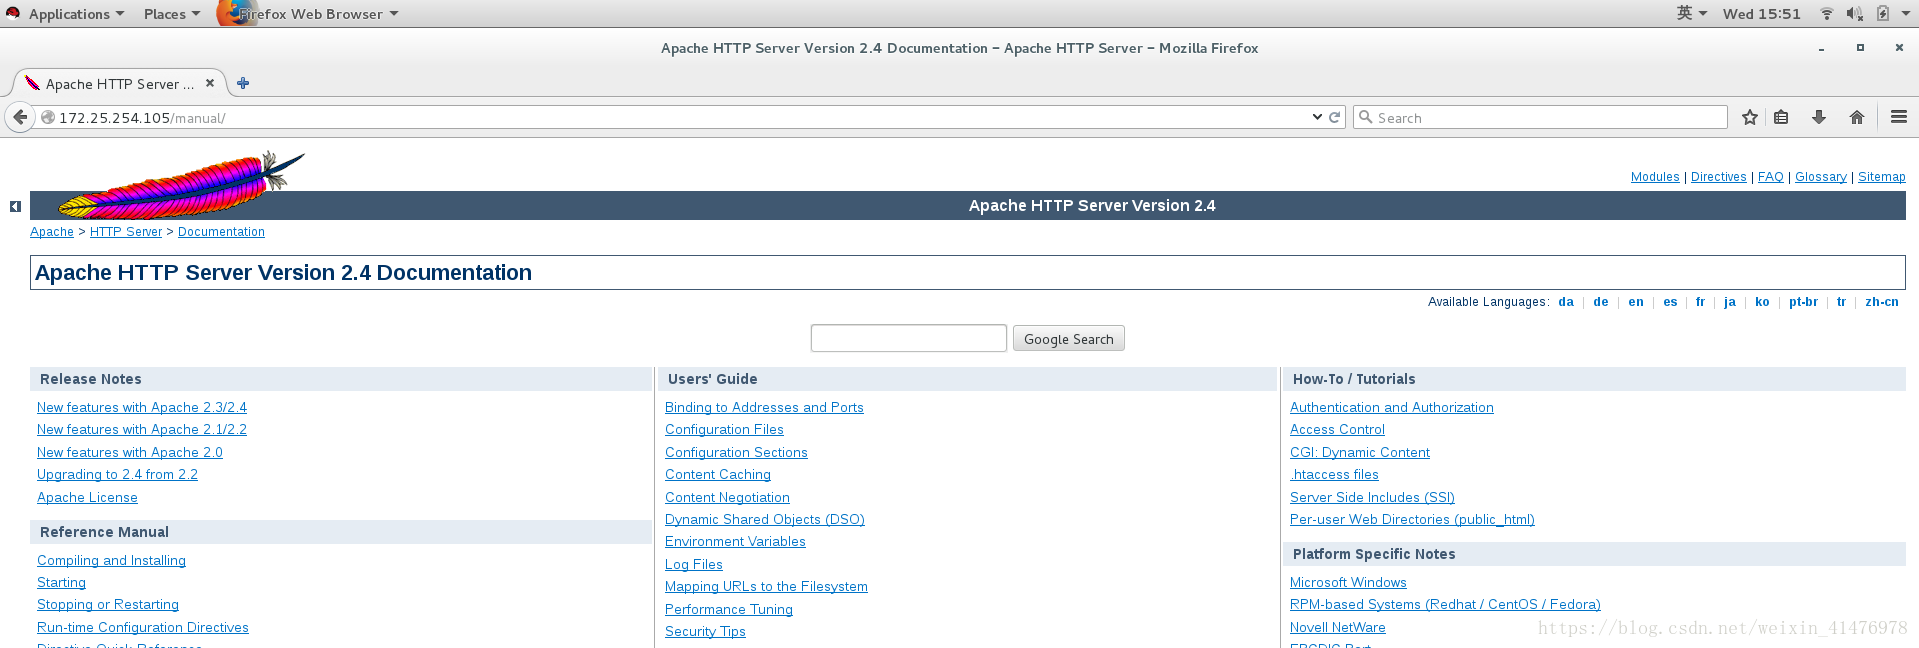Screen dimensions: 1919x648
Task: Switch language to ja
Action: point(1730,302)
